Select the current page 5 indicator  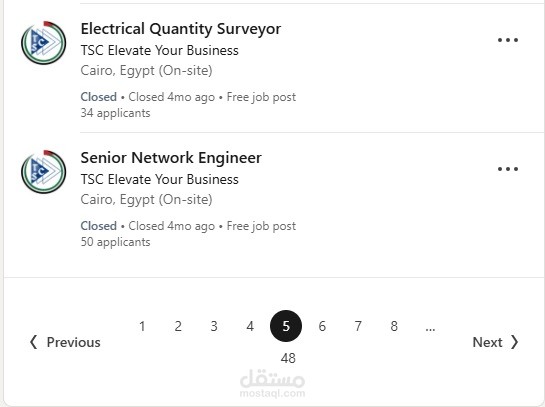[x=286, y=326]
